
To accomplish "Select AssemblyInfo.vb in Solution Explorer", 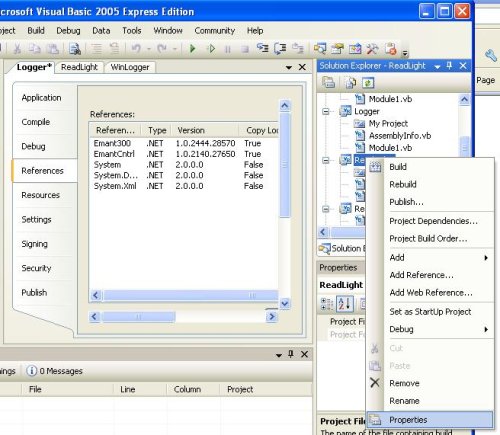I will click(x=400, y=136).
